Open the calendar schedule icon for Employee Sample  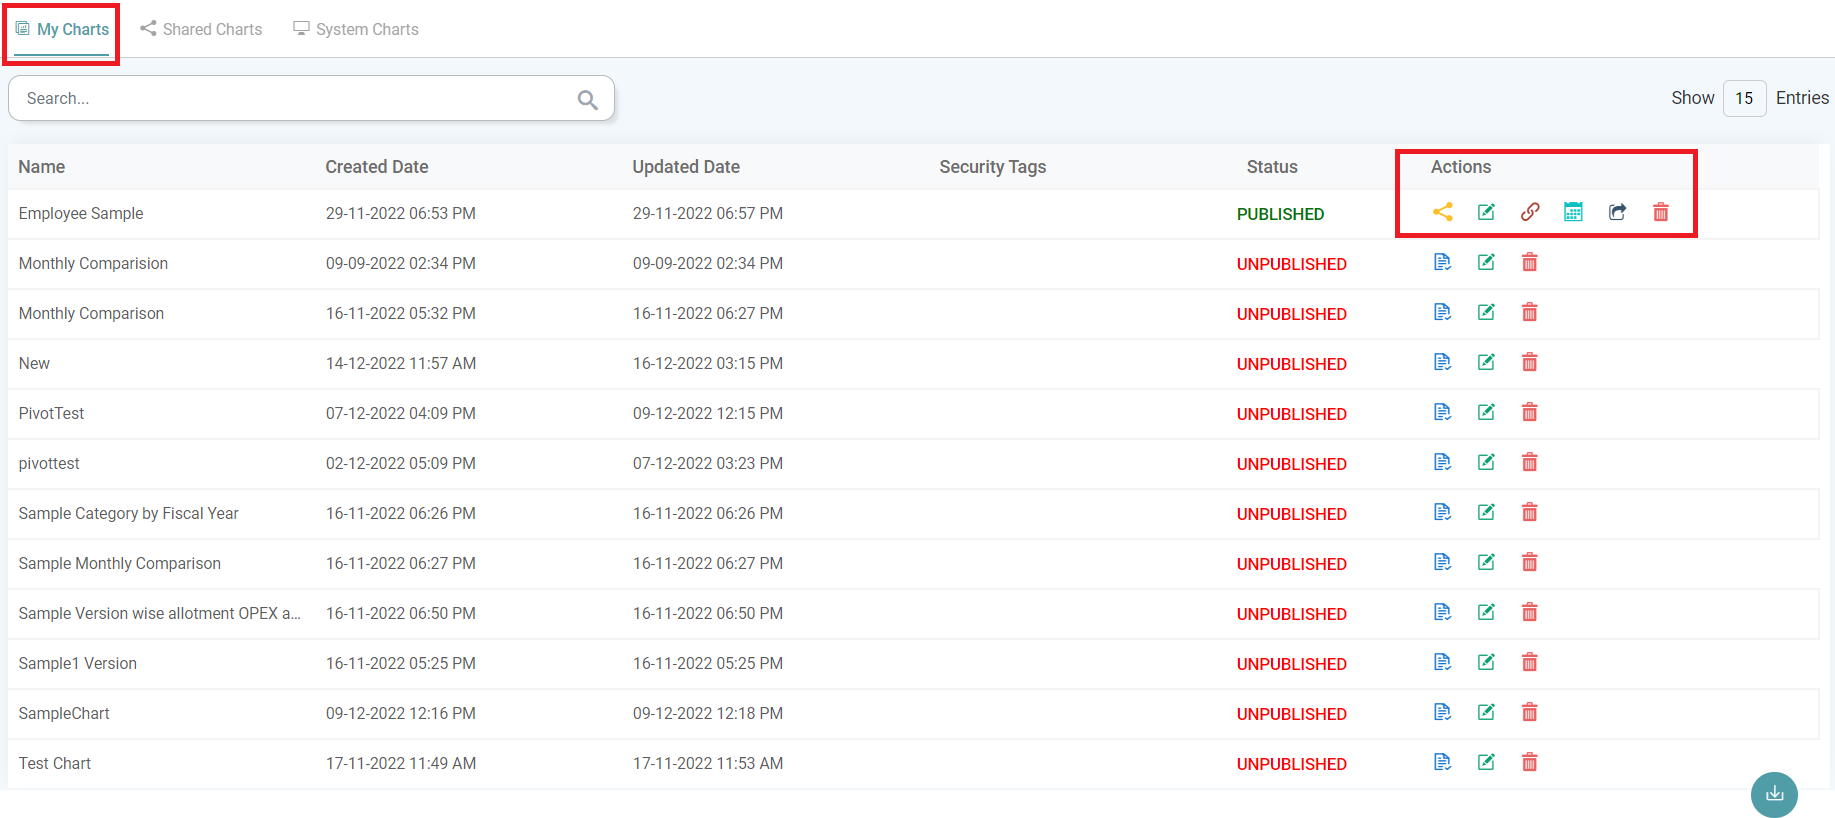point(1573,212)
